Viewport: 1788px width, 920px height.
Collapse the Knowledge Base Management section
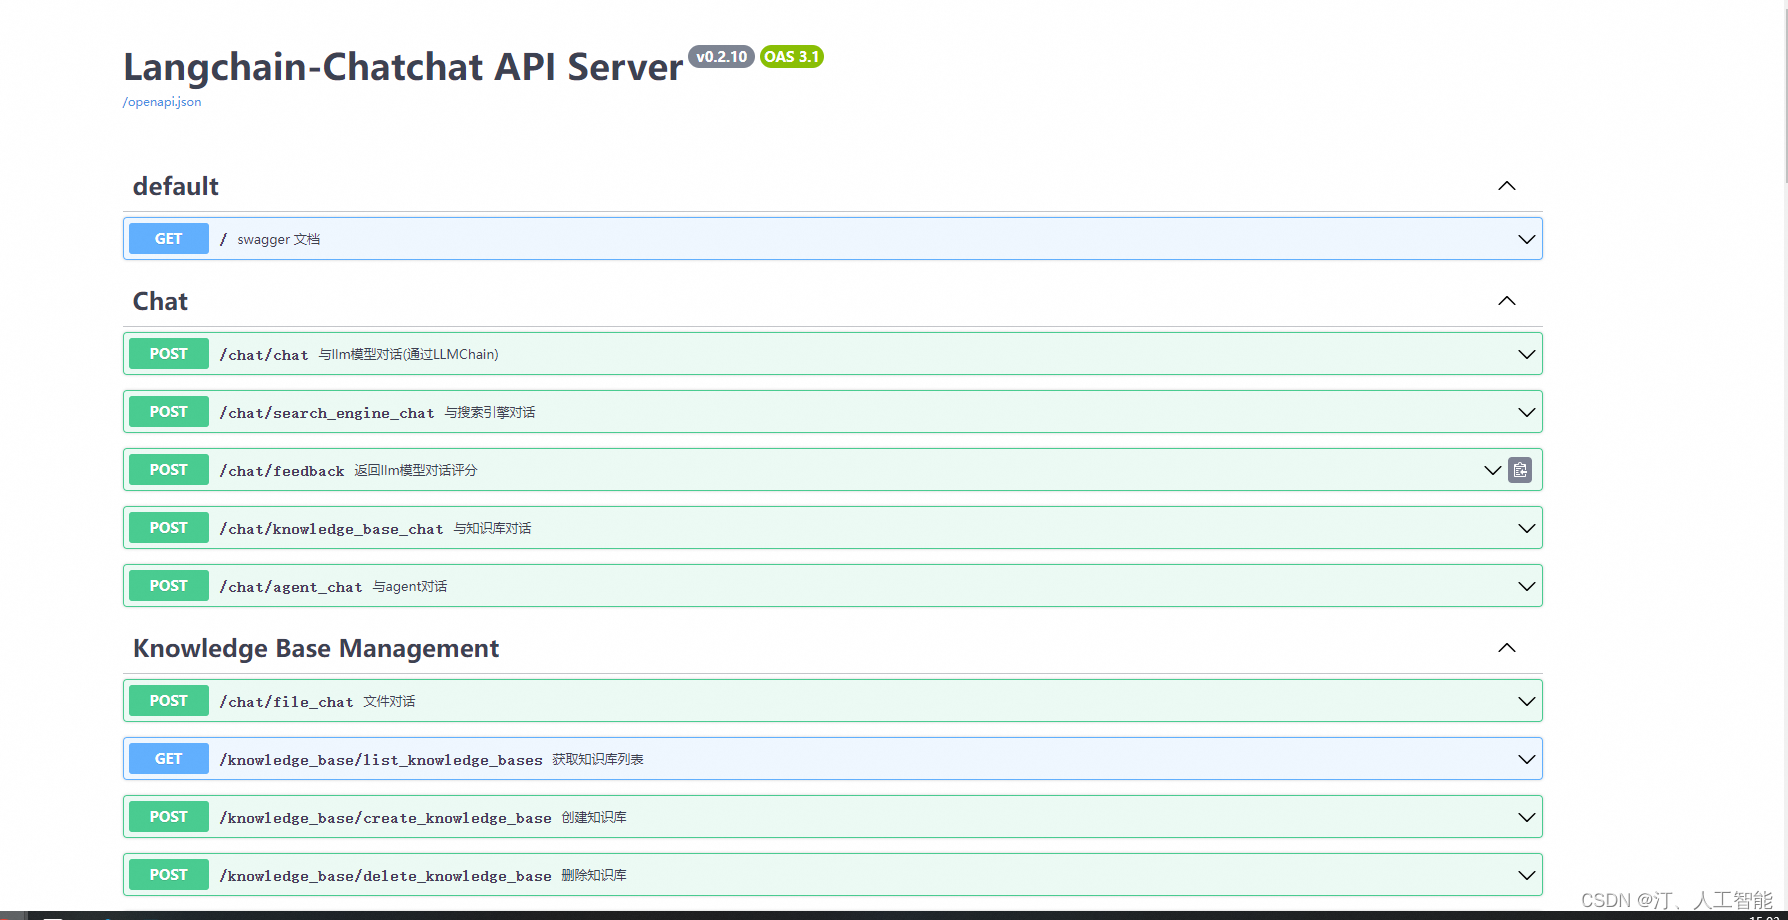click(x=1507, y=648)
